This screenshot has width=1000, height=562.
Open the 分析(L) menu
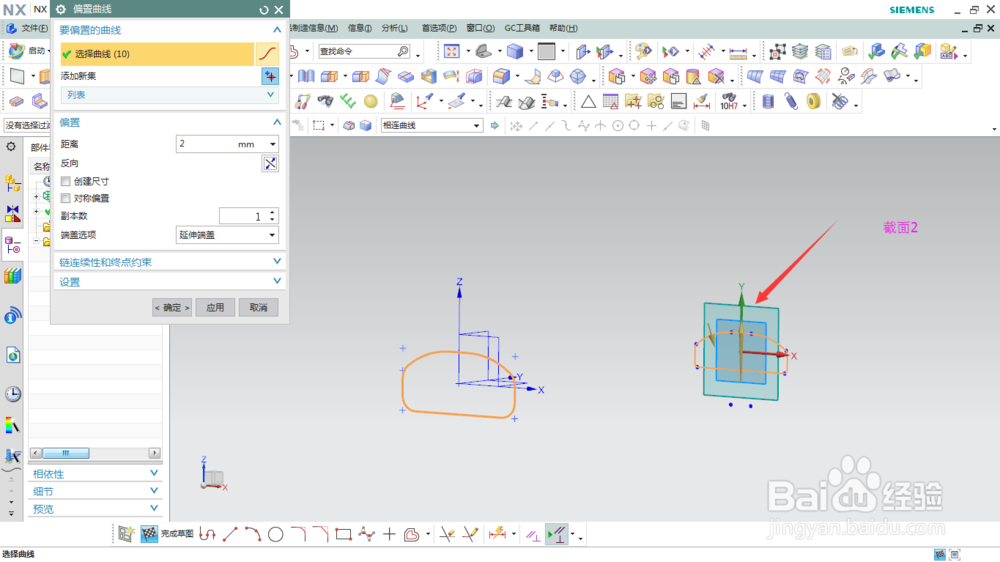(395, 28)
